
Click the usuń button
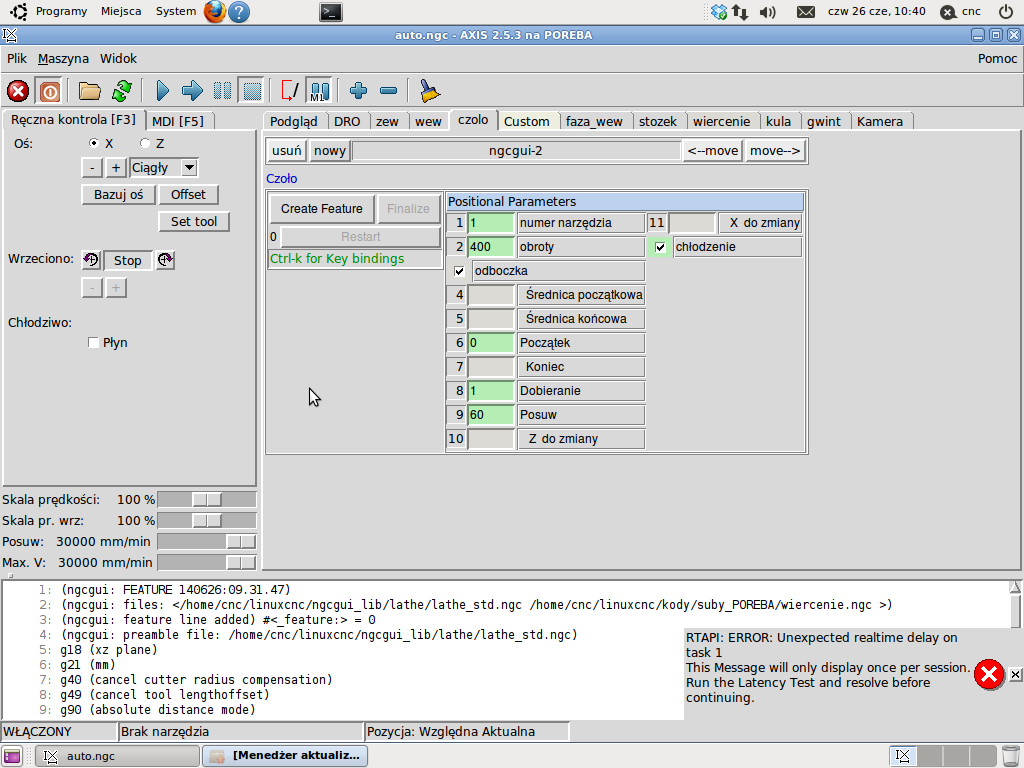click(287, 151)
